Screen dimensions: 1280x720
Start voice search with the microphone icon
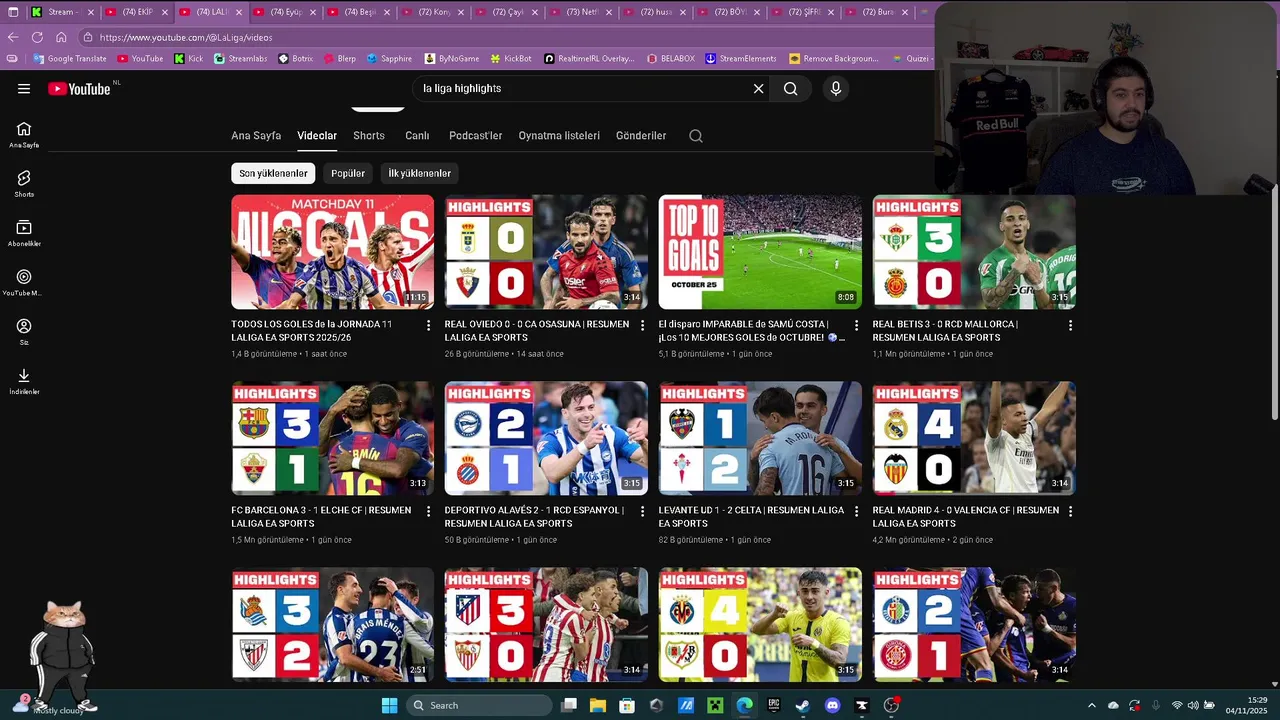click(x=836, y=89)
